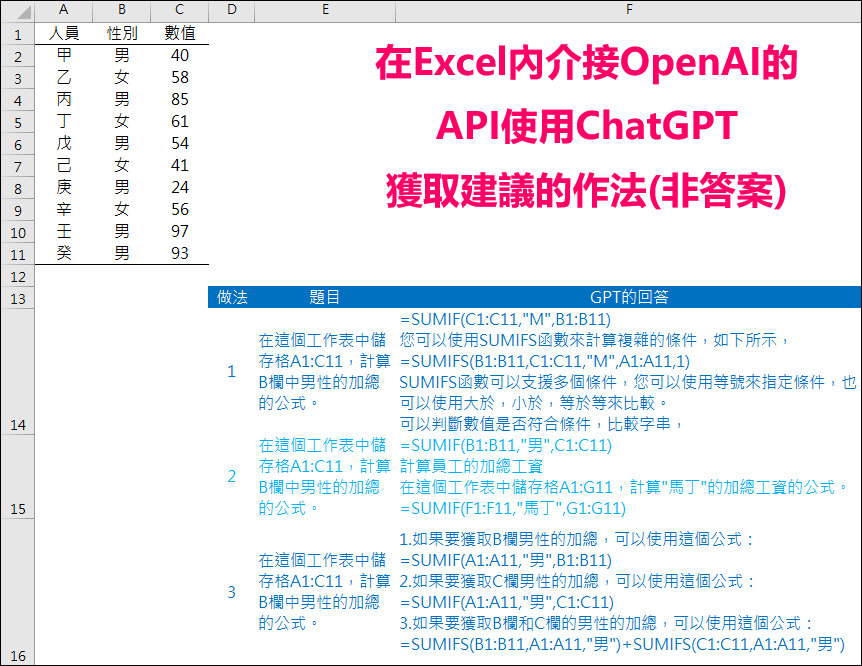
Task: Select cell containing 丙
Action: (x=64, y=100)
